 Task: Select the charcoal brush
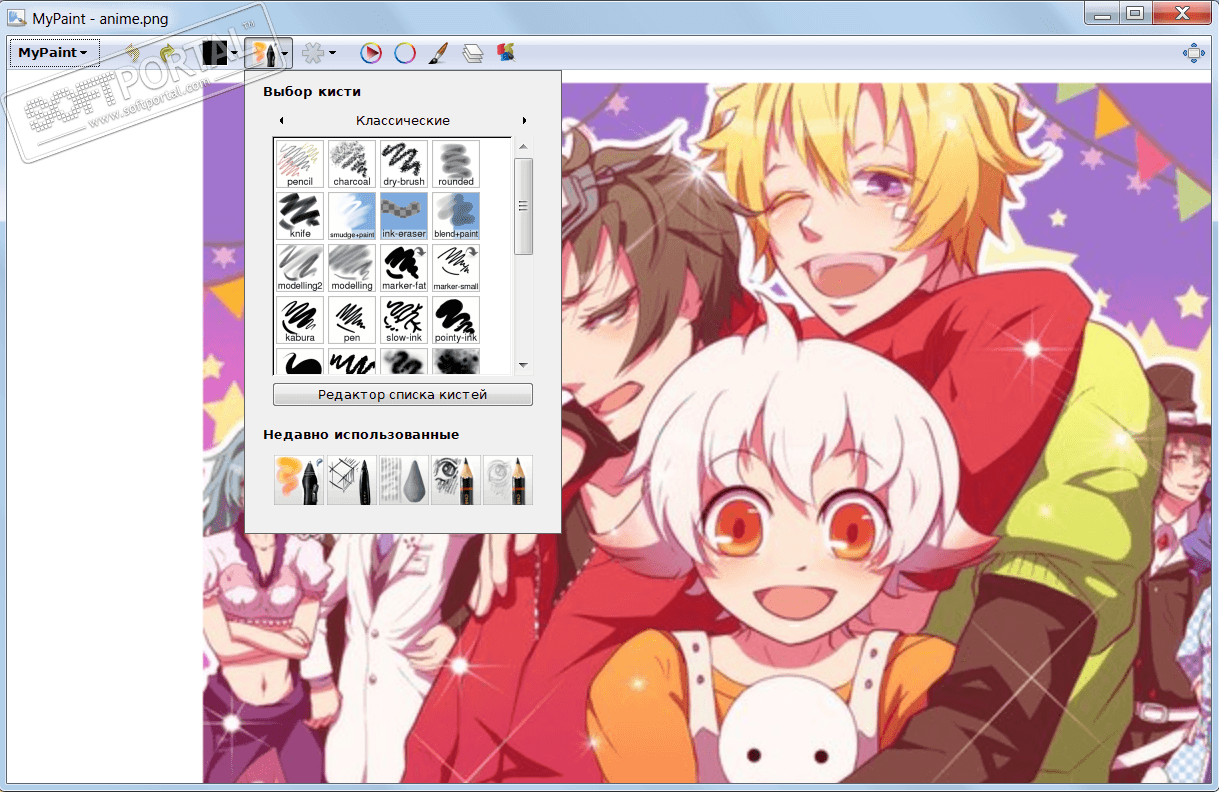(x=352, y=164)
